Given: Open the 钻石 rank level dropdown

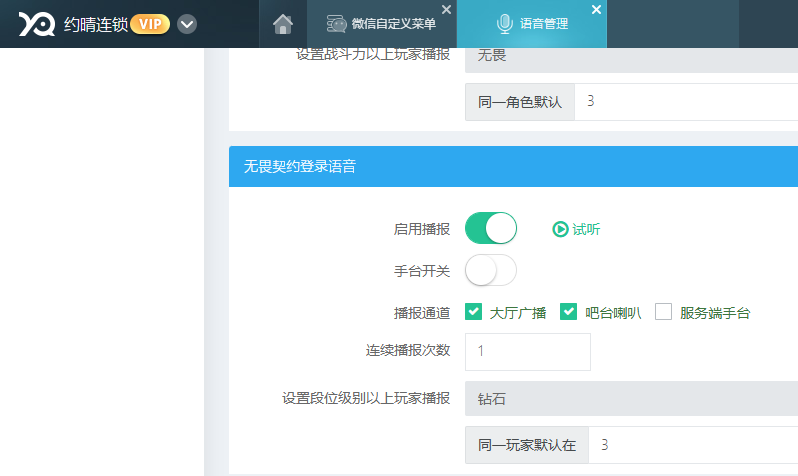Looking at the screenshot, I should 632,399.
